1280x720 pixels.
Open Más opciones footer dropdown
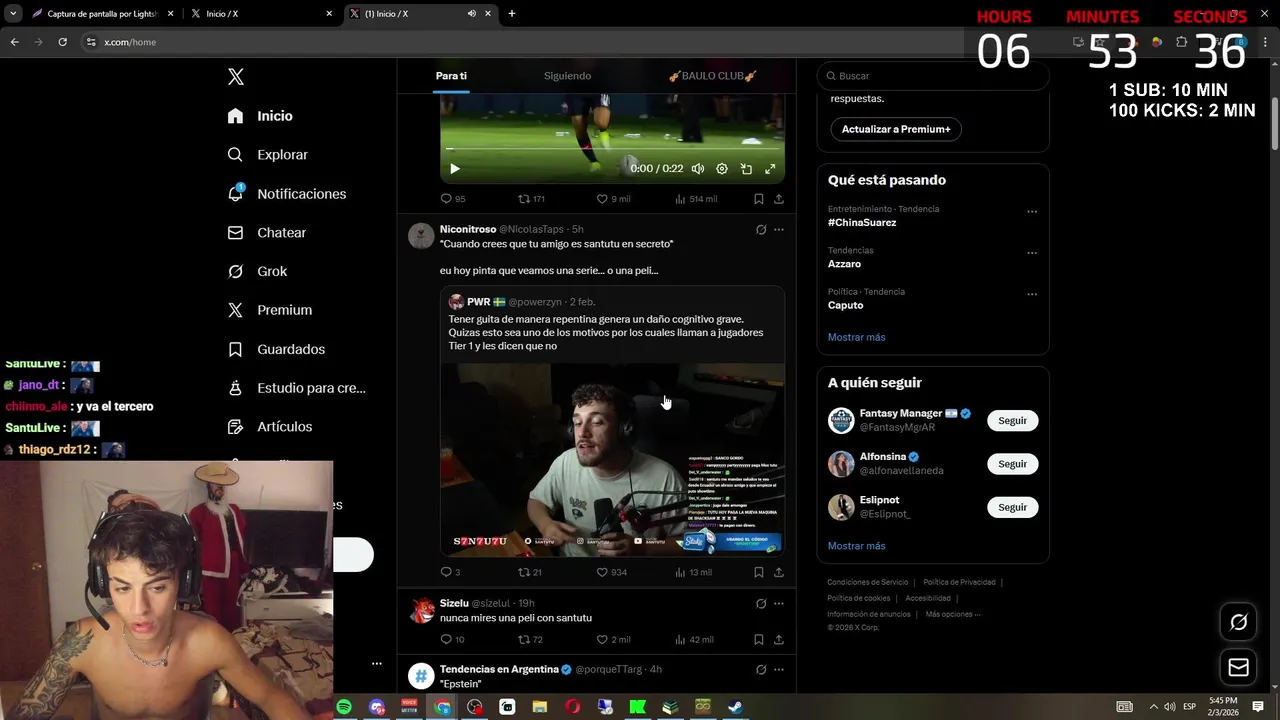[x=953, y=614]
